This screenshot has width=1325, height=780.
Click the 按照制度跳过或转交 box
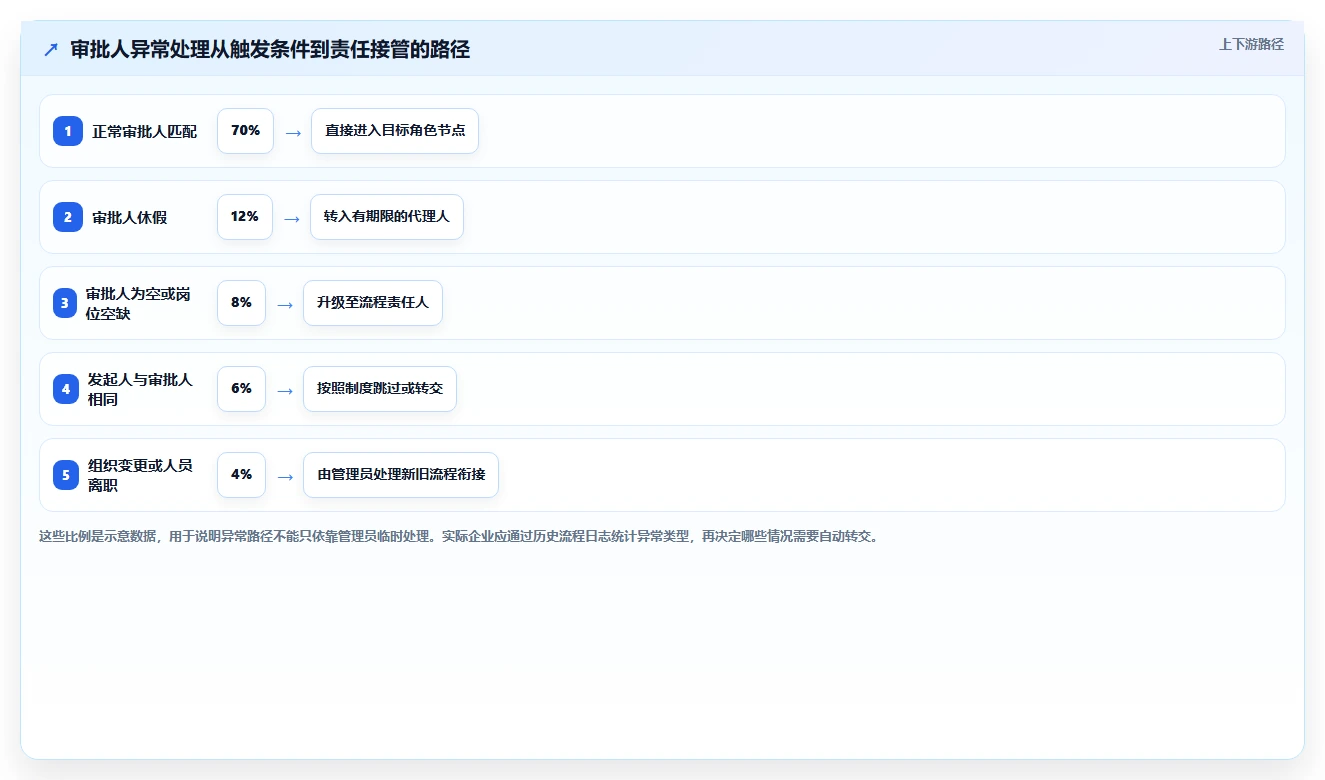[x=380, y=389]
